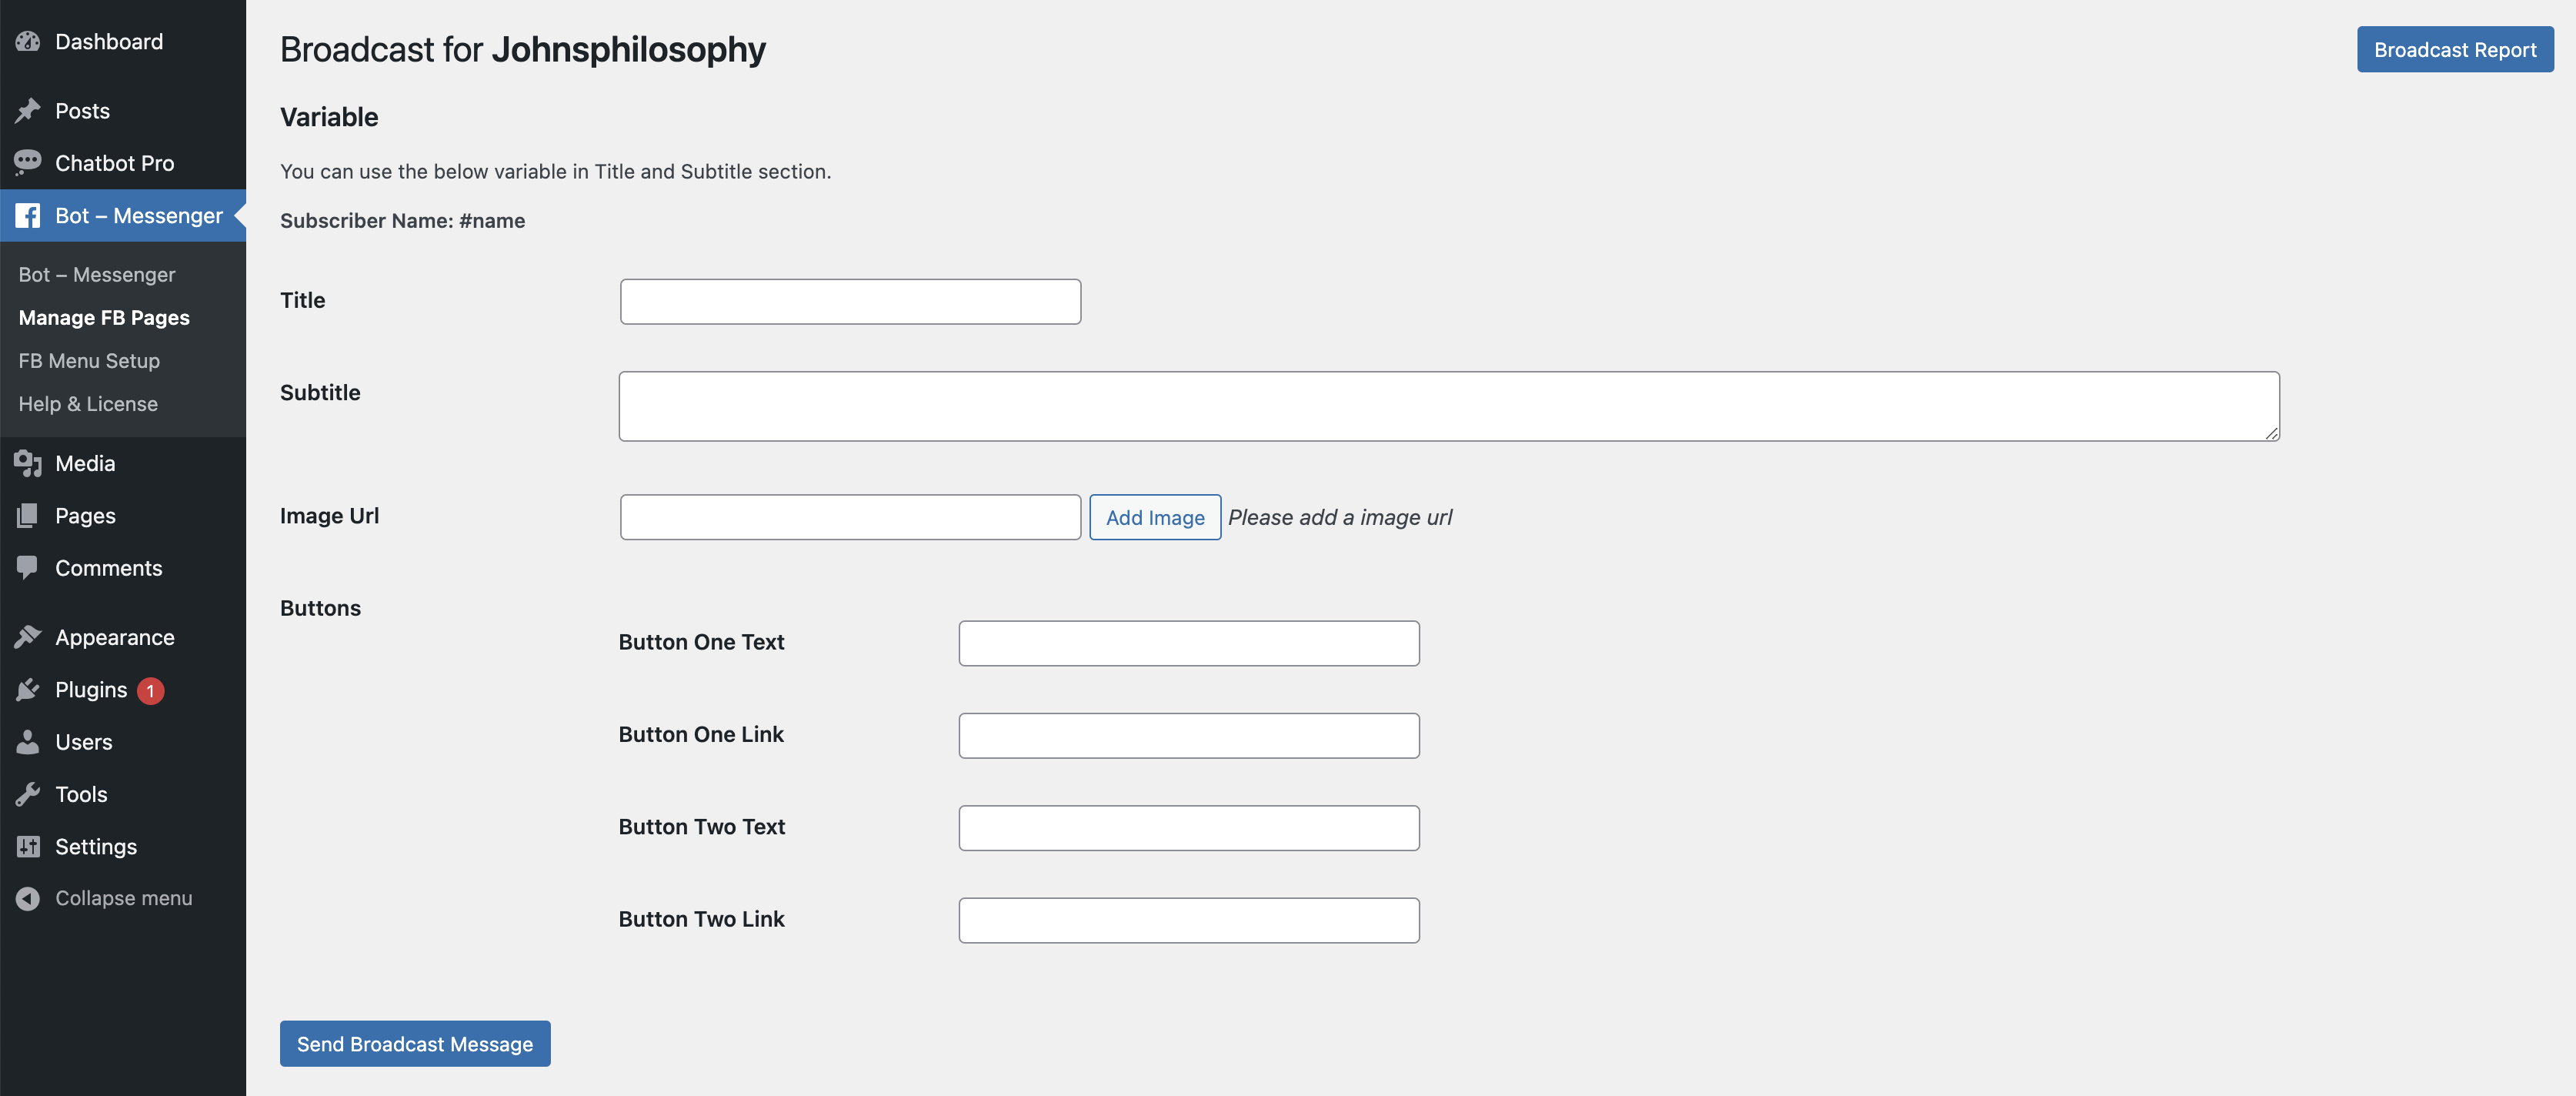Click the 'Title' field label

(x=302, y=300)
